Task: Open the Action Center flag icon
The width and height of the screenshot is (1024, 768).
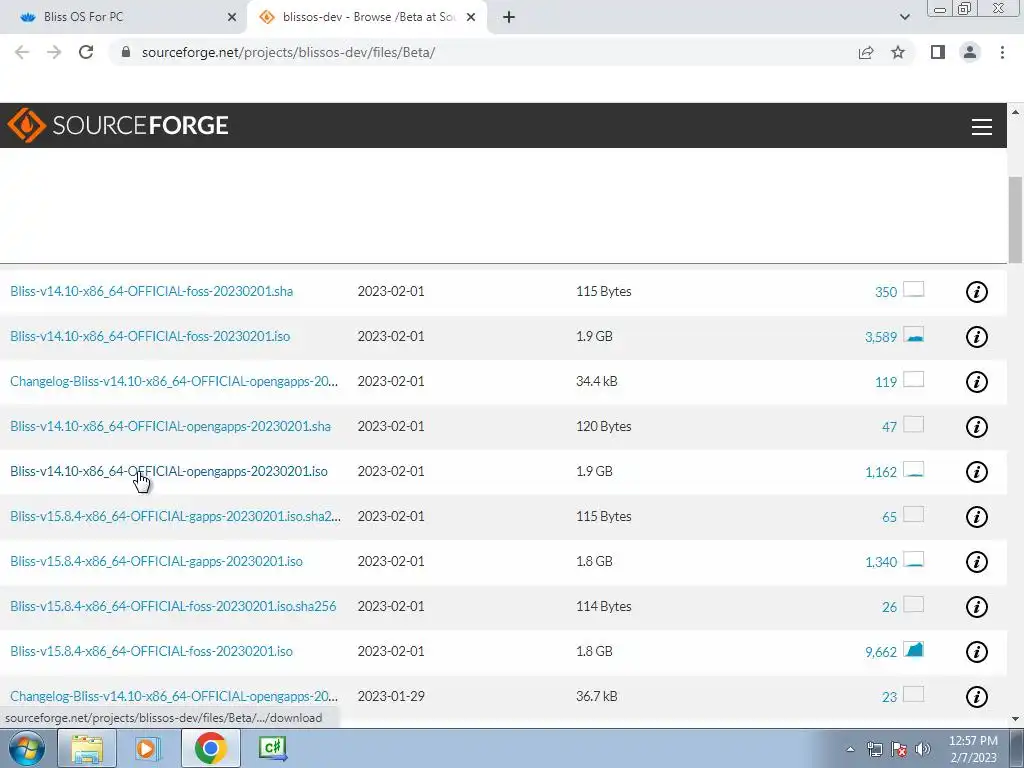Action: click(899, 749)
